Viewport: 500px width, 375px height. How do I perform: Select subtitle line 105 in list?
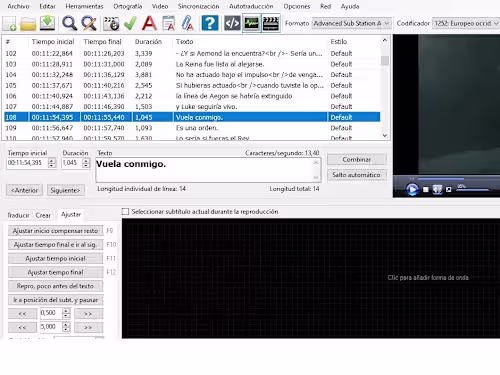pyautogui.click(x=192, y=85)
